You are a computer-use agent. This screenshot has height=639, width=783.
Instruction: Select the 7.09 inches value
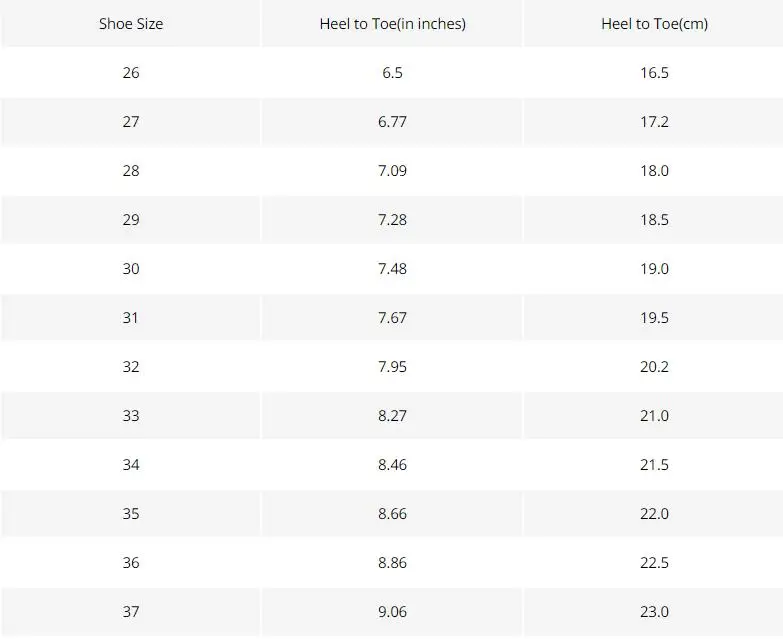tap(392, 170)
